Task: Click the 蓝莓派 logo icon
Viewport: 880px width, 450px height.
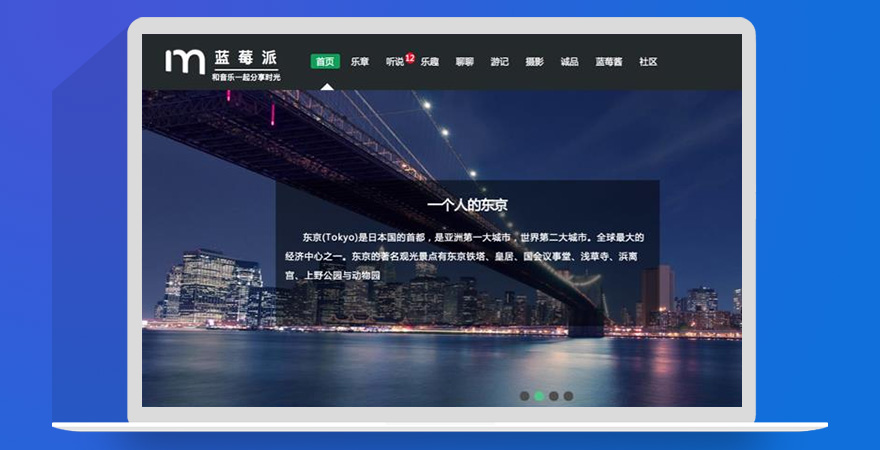Action: tap(185, 61)
